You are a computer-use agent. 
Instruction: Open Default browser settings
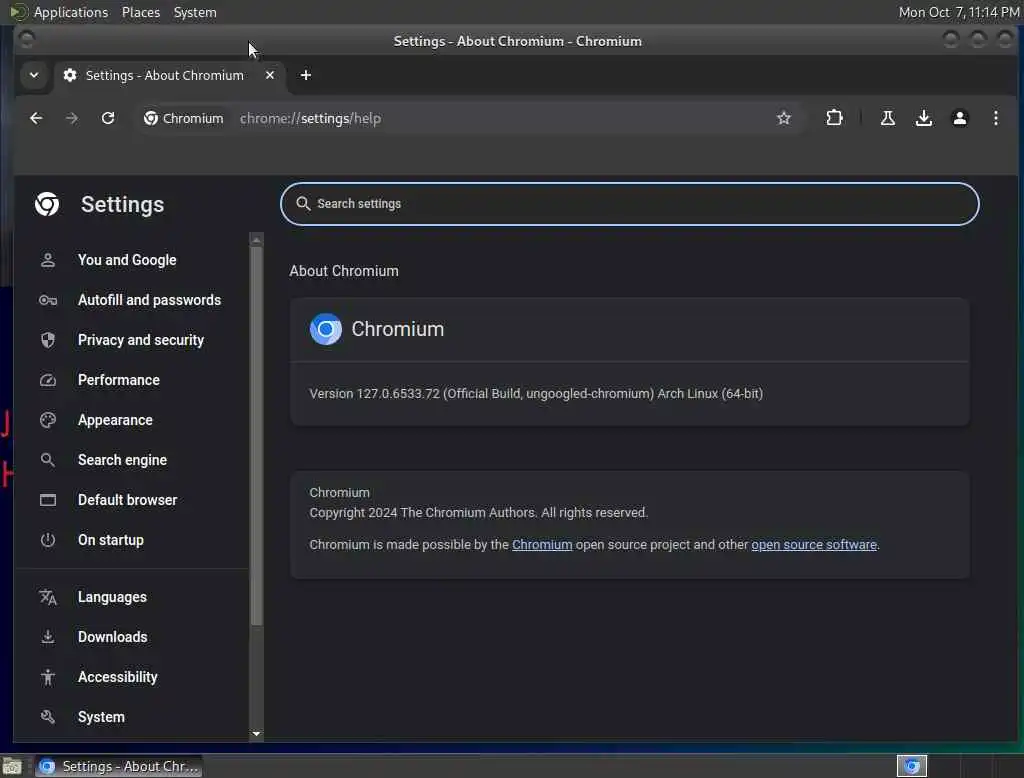[x=127, y=500]
